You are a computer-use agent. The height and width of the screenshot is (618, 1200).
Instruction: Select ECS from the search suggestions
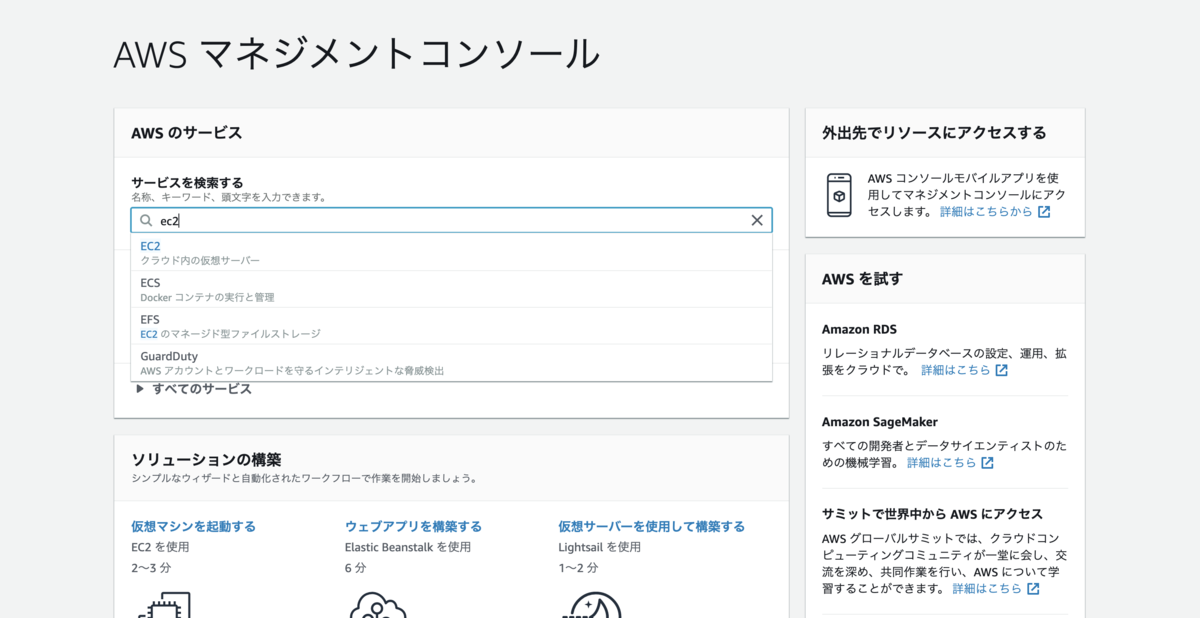[451, 289]
